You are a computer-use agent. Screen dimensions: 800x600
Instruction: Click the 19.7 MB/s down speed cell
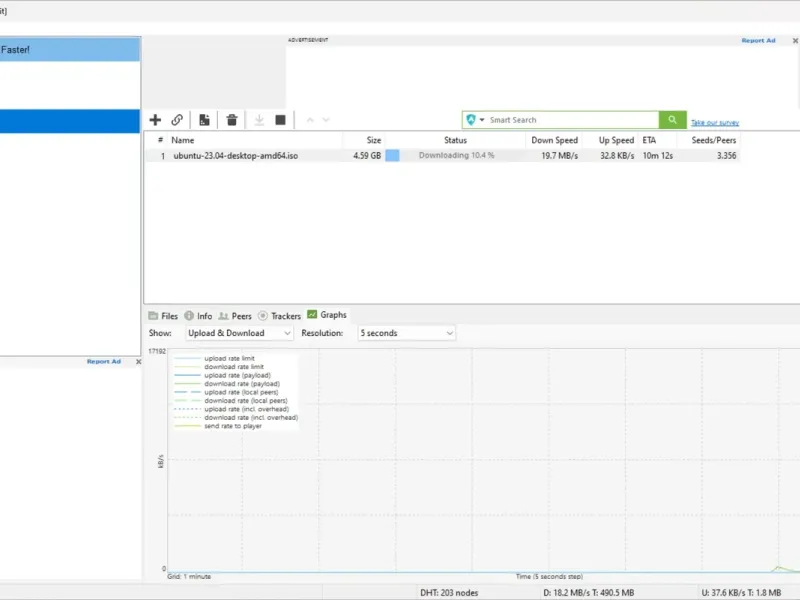click(x=559, y=156)
